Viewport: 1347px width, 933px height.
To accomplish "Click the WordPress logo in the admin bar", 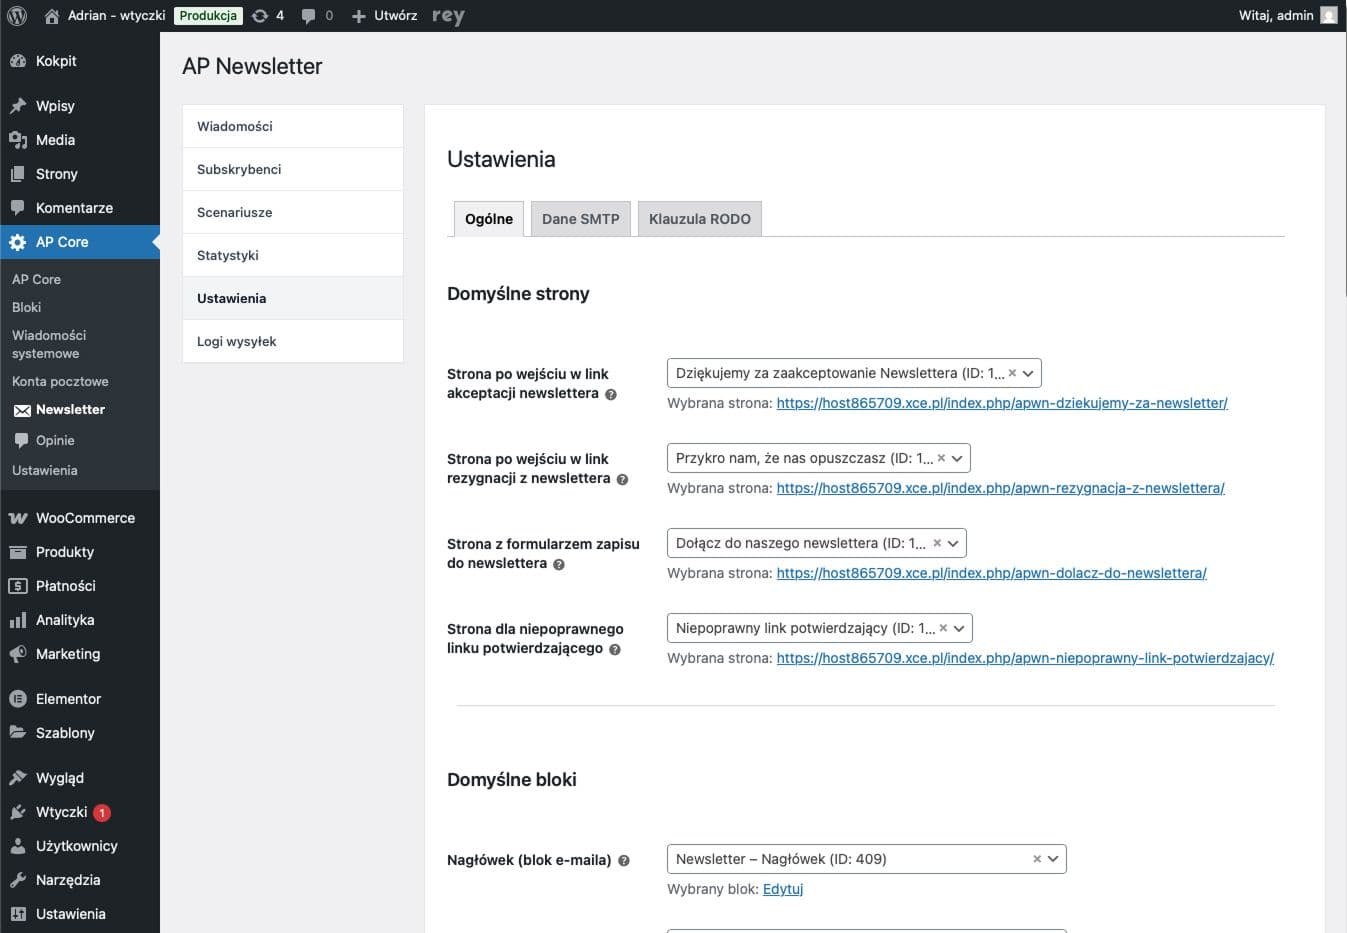I will (x=16, y=15).
